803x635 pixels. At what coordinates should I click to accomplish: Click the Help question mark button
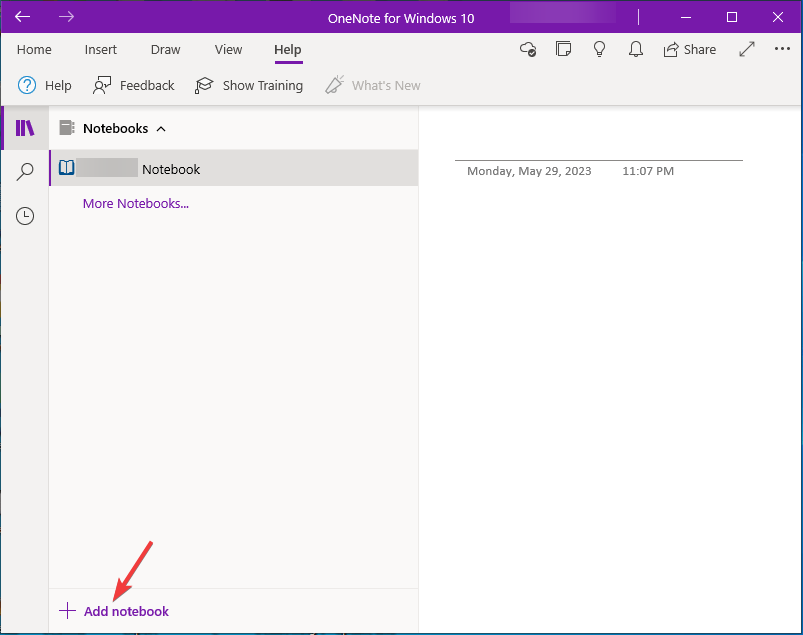tap(45, 85)
